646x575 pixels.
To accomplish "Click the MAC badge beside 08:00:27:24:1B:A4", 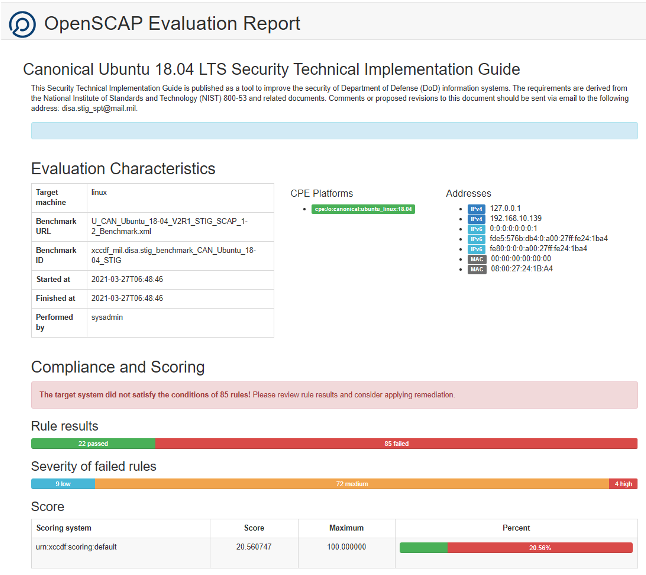I will [x=477, y=269].
